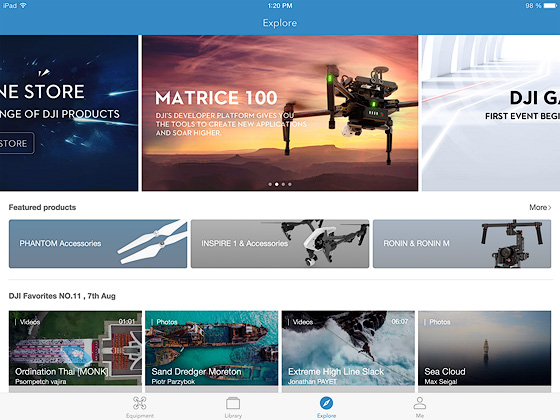Open PHANTOM Accessories product card

(x=98, y=244)
